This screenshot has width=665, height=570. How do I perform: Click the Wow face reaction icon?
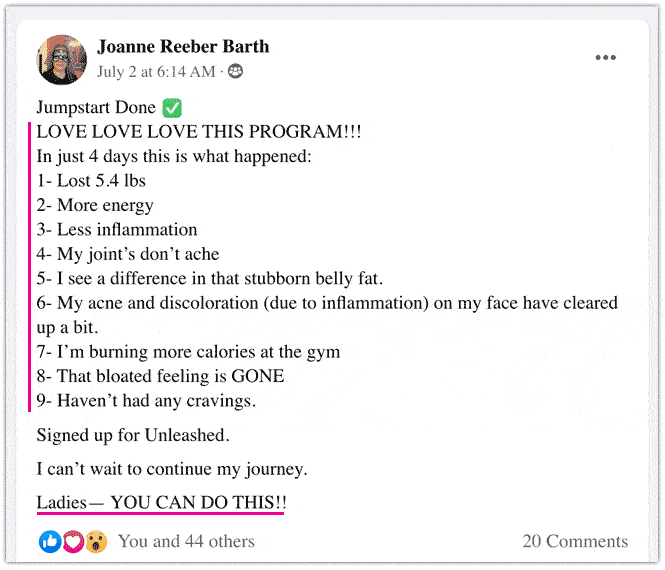(96, 542)
